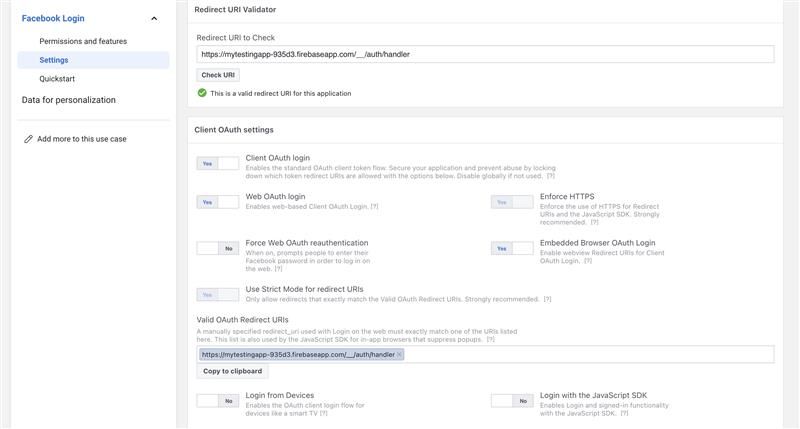The height and width of the screenshot is (429, 800).
Task: Toggle Client OAuth login switch
Action: point(218,164)
